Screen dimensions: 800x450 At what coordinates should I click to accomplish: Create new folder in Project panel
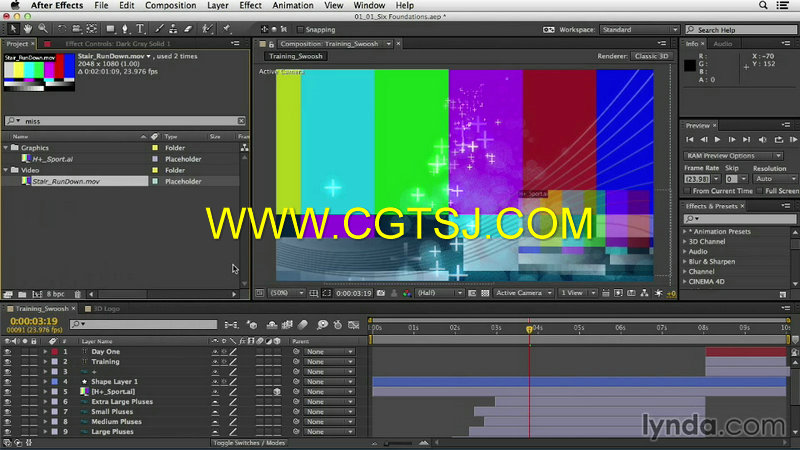click(x=22, y=294)
